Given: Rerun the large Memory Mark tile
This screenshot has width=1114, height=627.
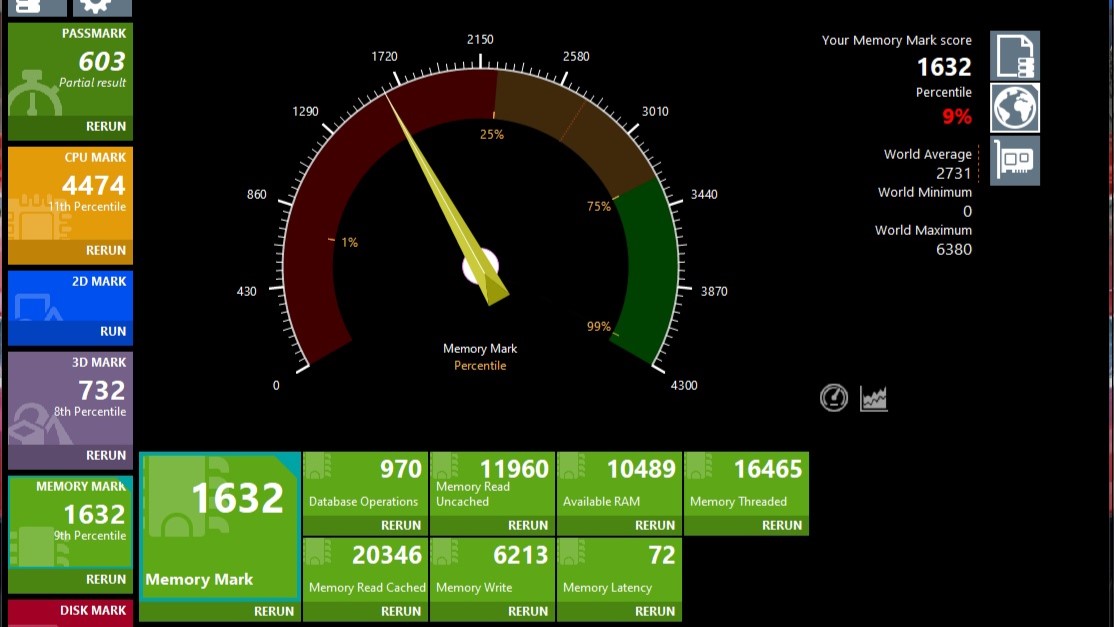Looking at the screenshot, I should pyautogui.click(x=274, y=611).
